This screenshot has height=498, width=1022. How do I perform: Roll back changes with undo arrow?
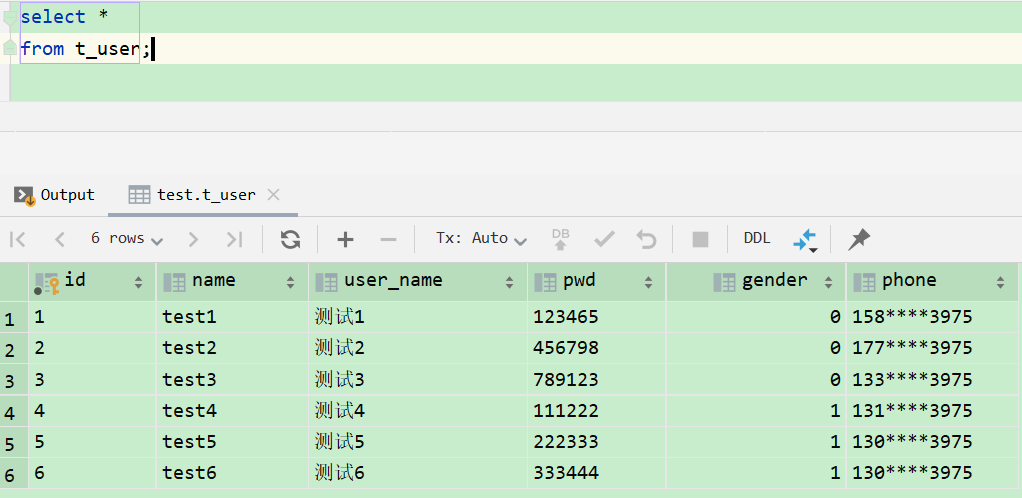(x=647, y=239)
